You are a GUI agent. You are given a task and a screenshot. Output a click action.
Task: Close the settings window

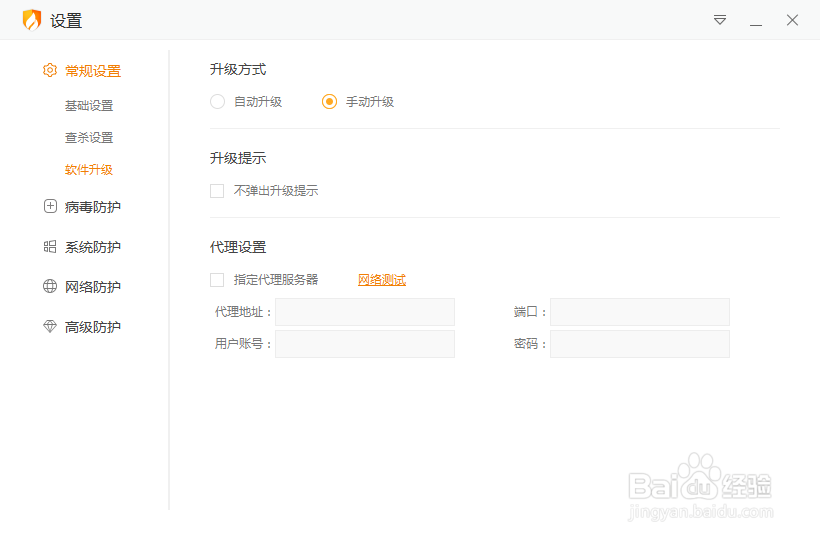tap(792, 20)
